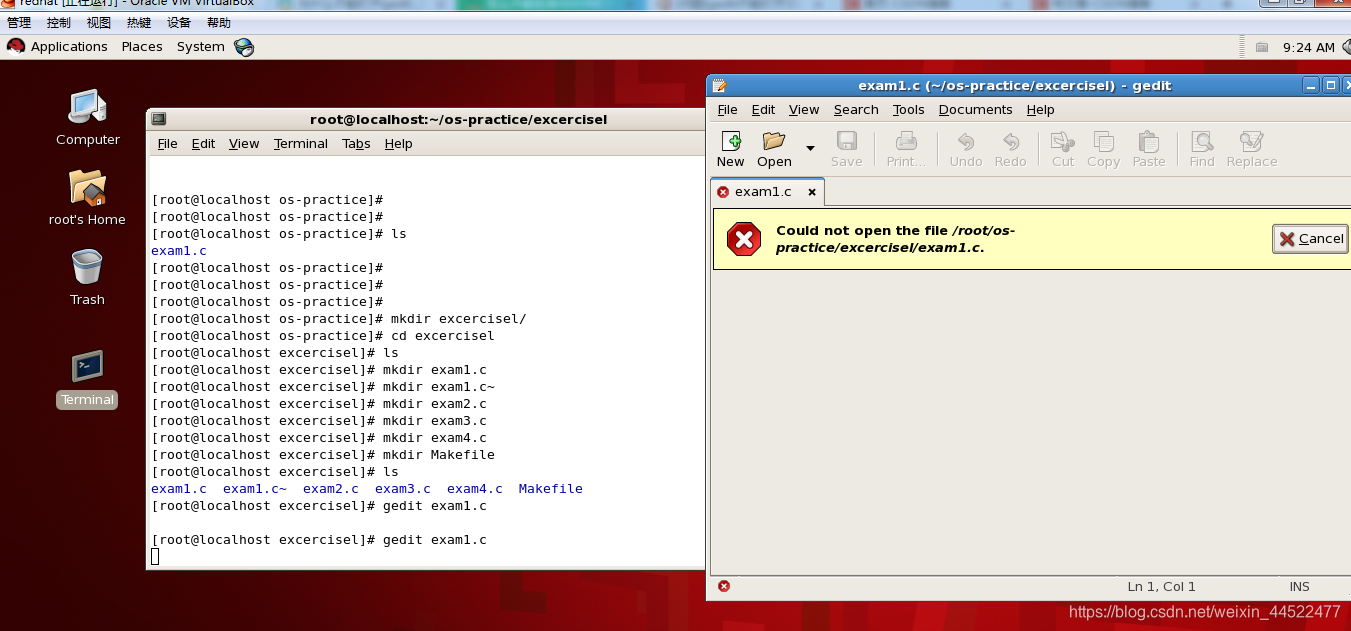Open the Places menu in GNOME panel
This screenshot has height=631, width=1351.
(142, 47)
